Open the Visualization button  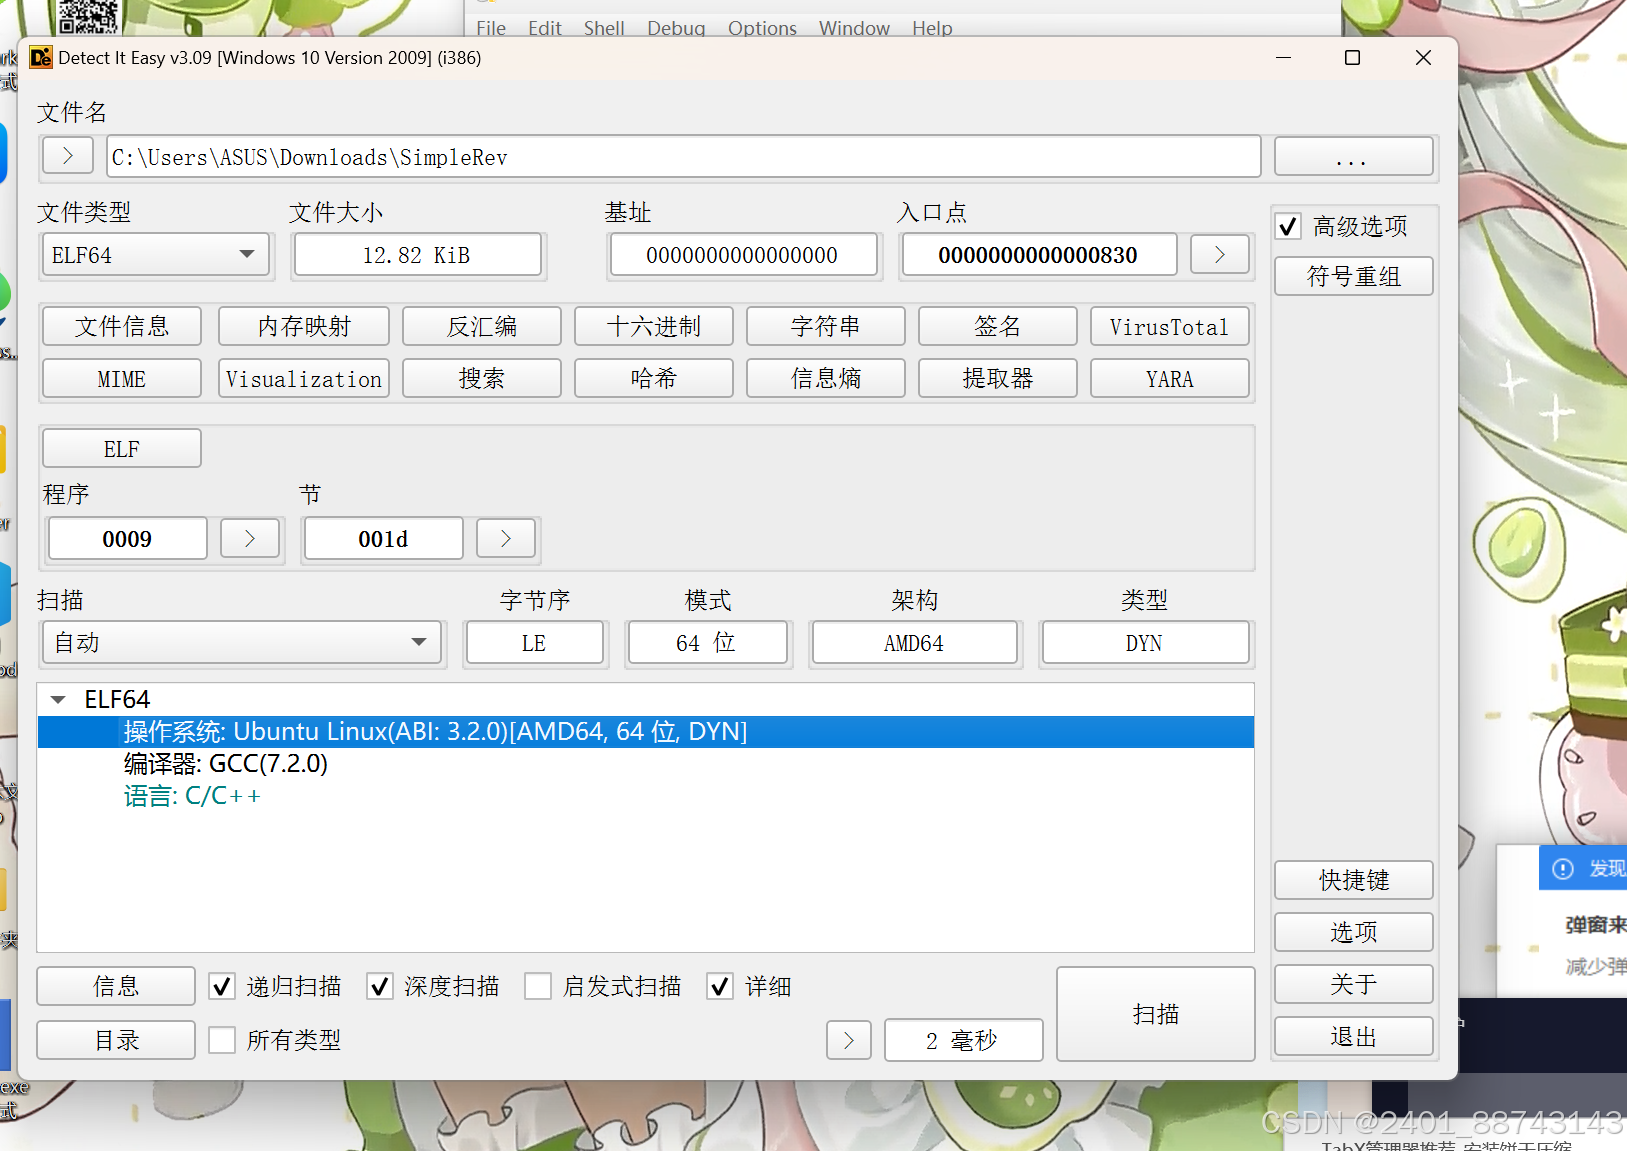coord(304,378)
